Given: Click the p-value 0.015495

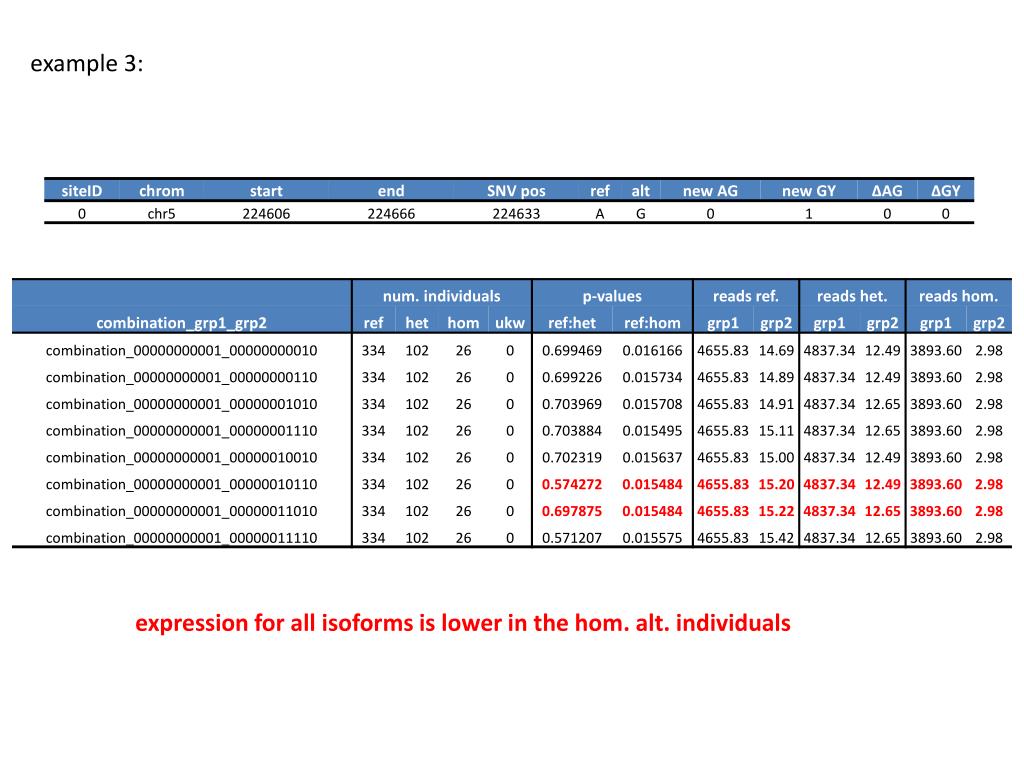Looking at the screenshot, I should [x=652, y=430].
